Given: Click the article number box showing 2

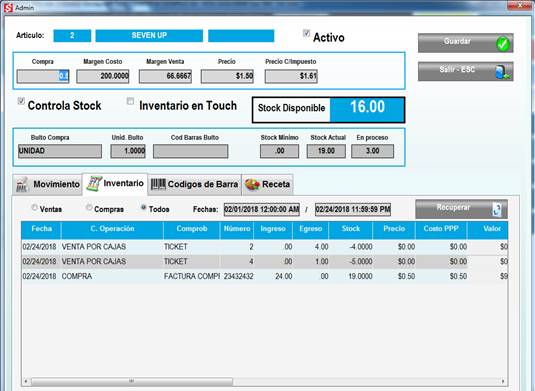Looking at the screenshot, I should pyautogui.click(x=72, y=36).
